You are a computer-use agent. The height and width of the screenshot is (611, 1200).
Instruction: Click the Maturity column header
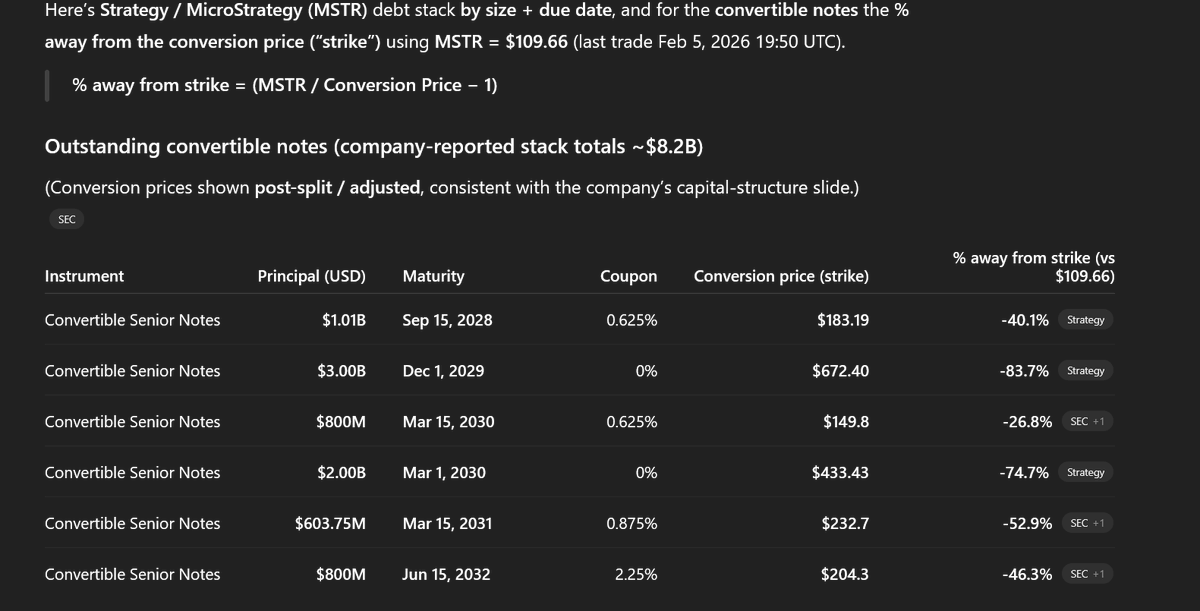point(433,276)
